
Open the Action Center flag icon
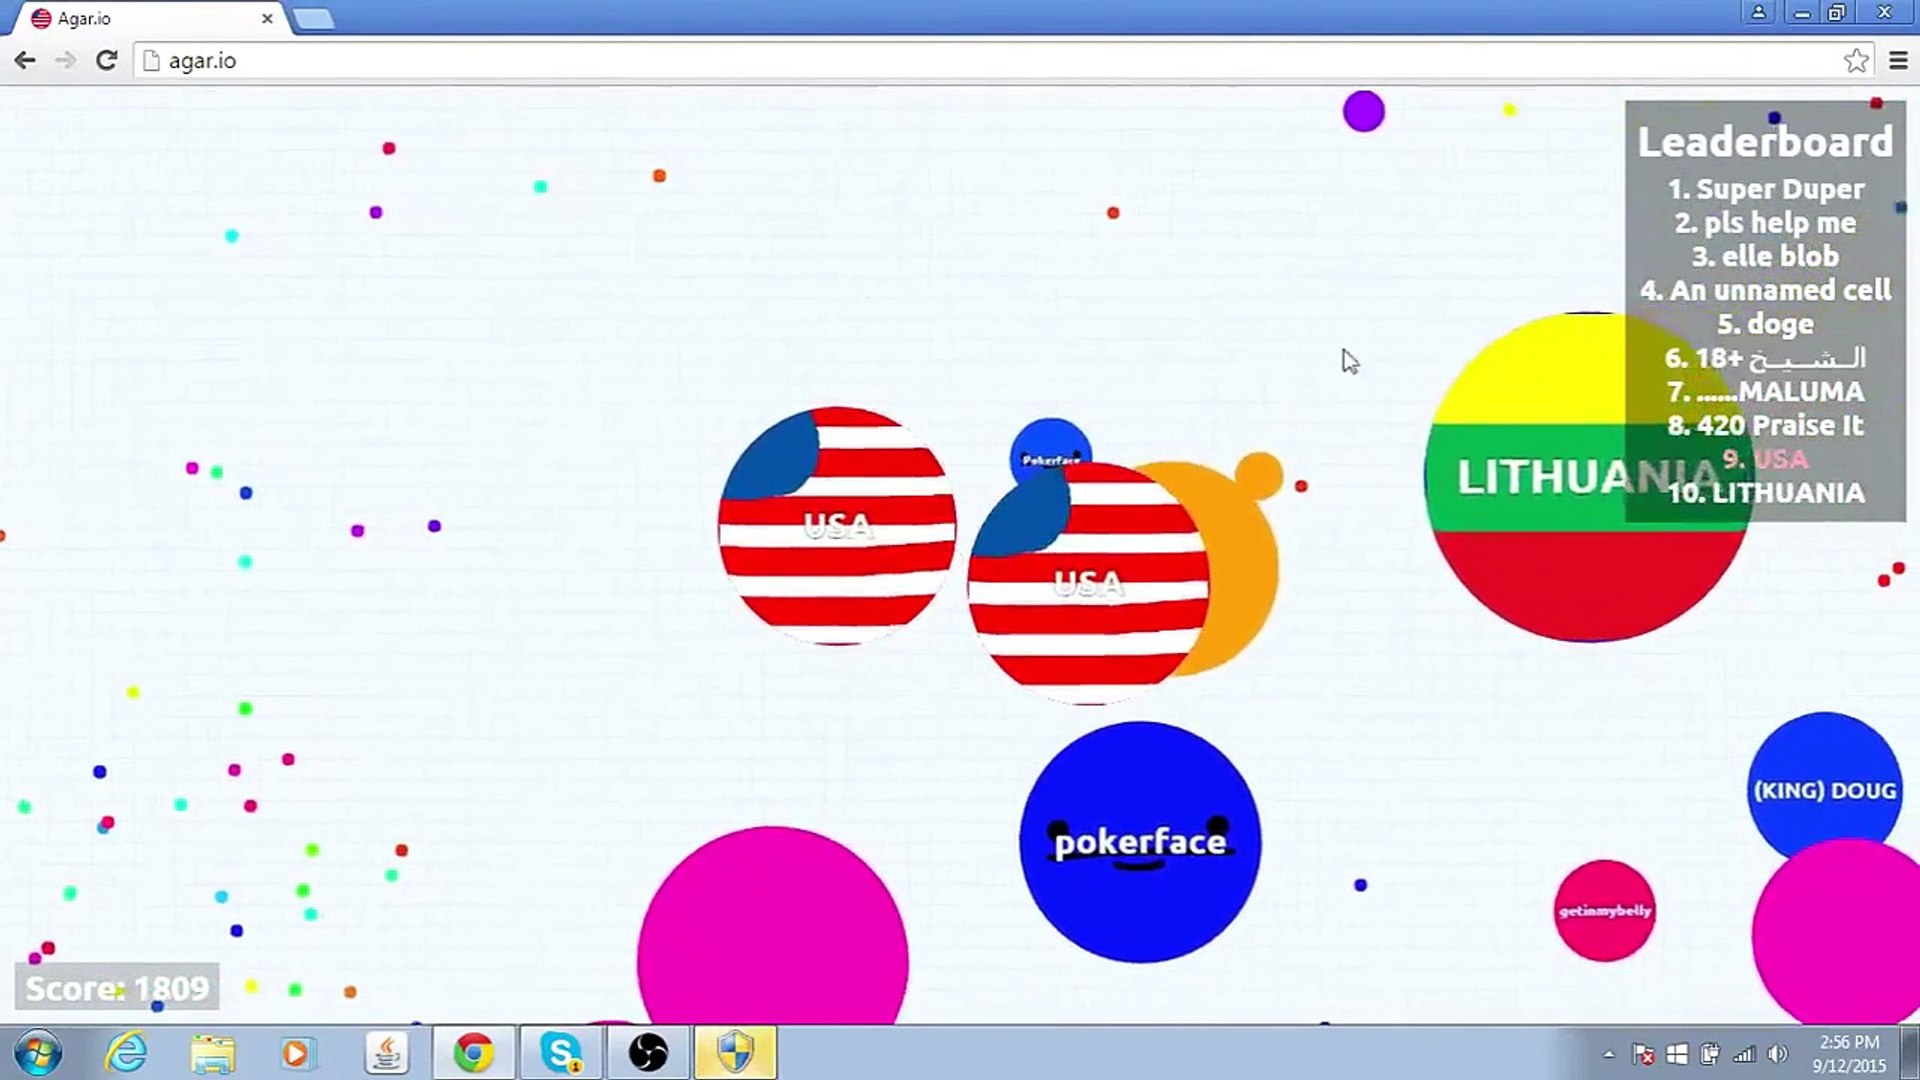[x=1643, y=1054]
